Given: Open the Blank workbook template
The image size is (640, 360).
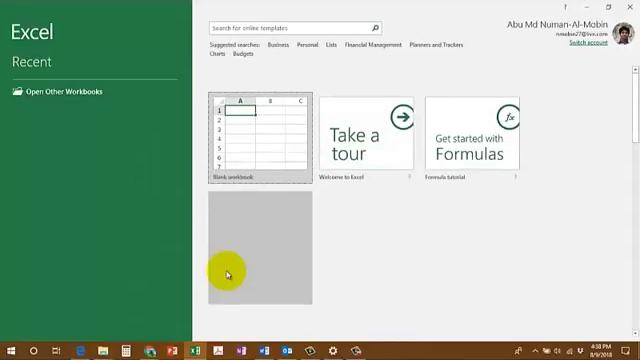Looking at the screenshot, I should pyautogui.click(x=260, y=138).
